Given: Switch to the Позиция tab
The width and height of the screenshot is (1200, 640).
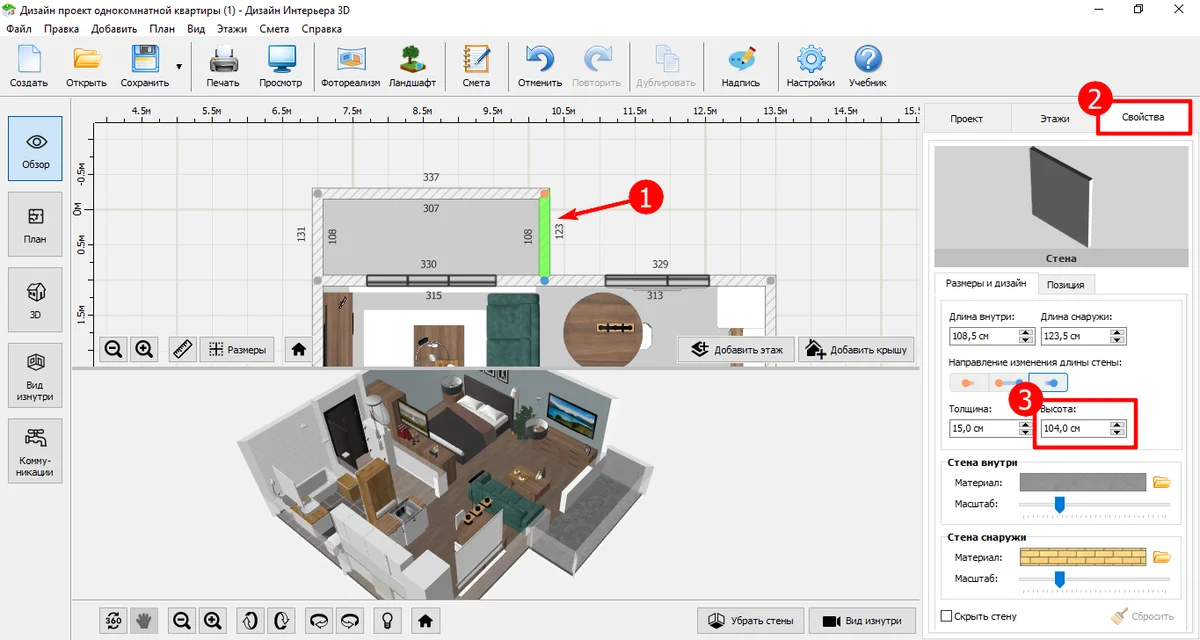Looking at the screenshot, I should pyautogui.click(x=1065, y=284).
